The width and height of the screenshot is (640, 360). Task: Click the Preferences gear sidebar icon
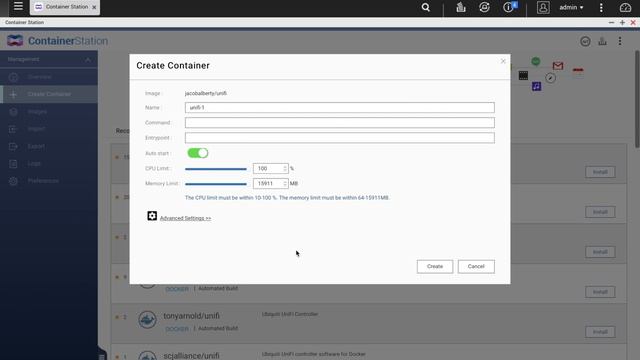pos(13,181)
